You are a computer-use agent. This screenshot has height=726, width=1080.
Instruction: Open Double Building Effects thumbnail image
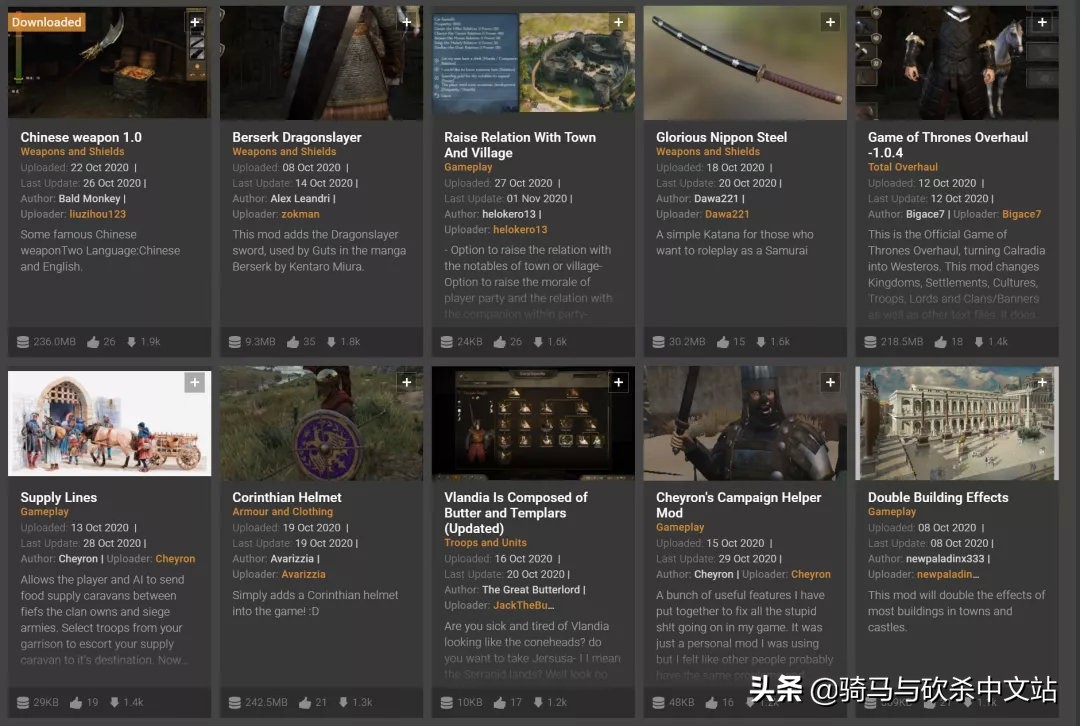click(x=956, y=423)
